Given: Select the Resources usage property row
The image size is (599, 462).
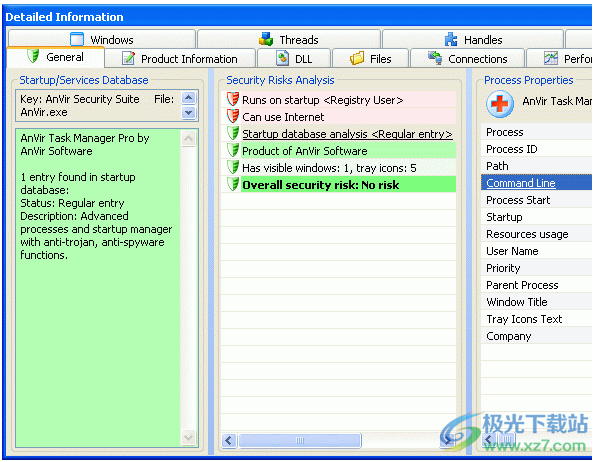Looking at the screenshot, I should (536, 234).
